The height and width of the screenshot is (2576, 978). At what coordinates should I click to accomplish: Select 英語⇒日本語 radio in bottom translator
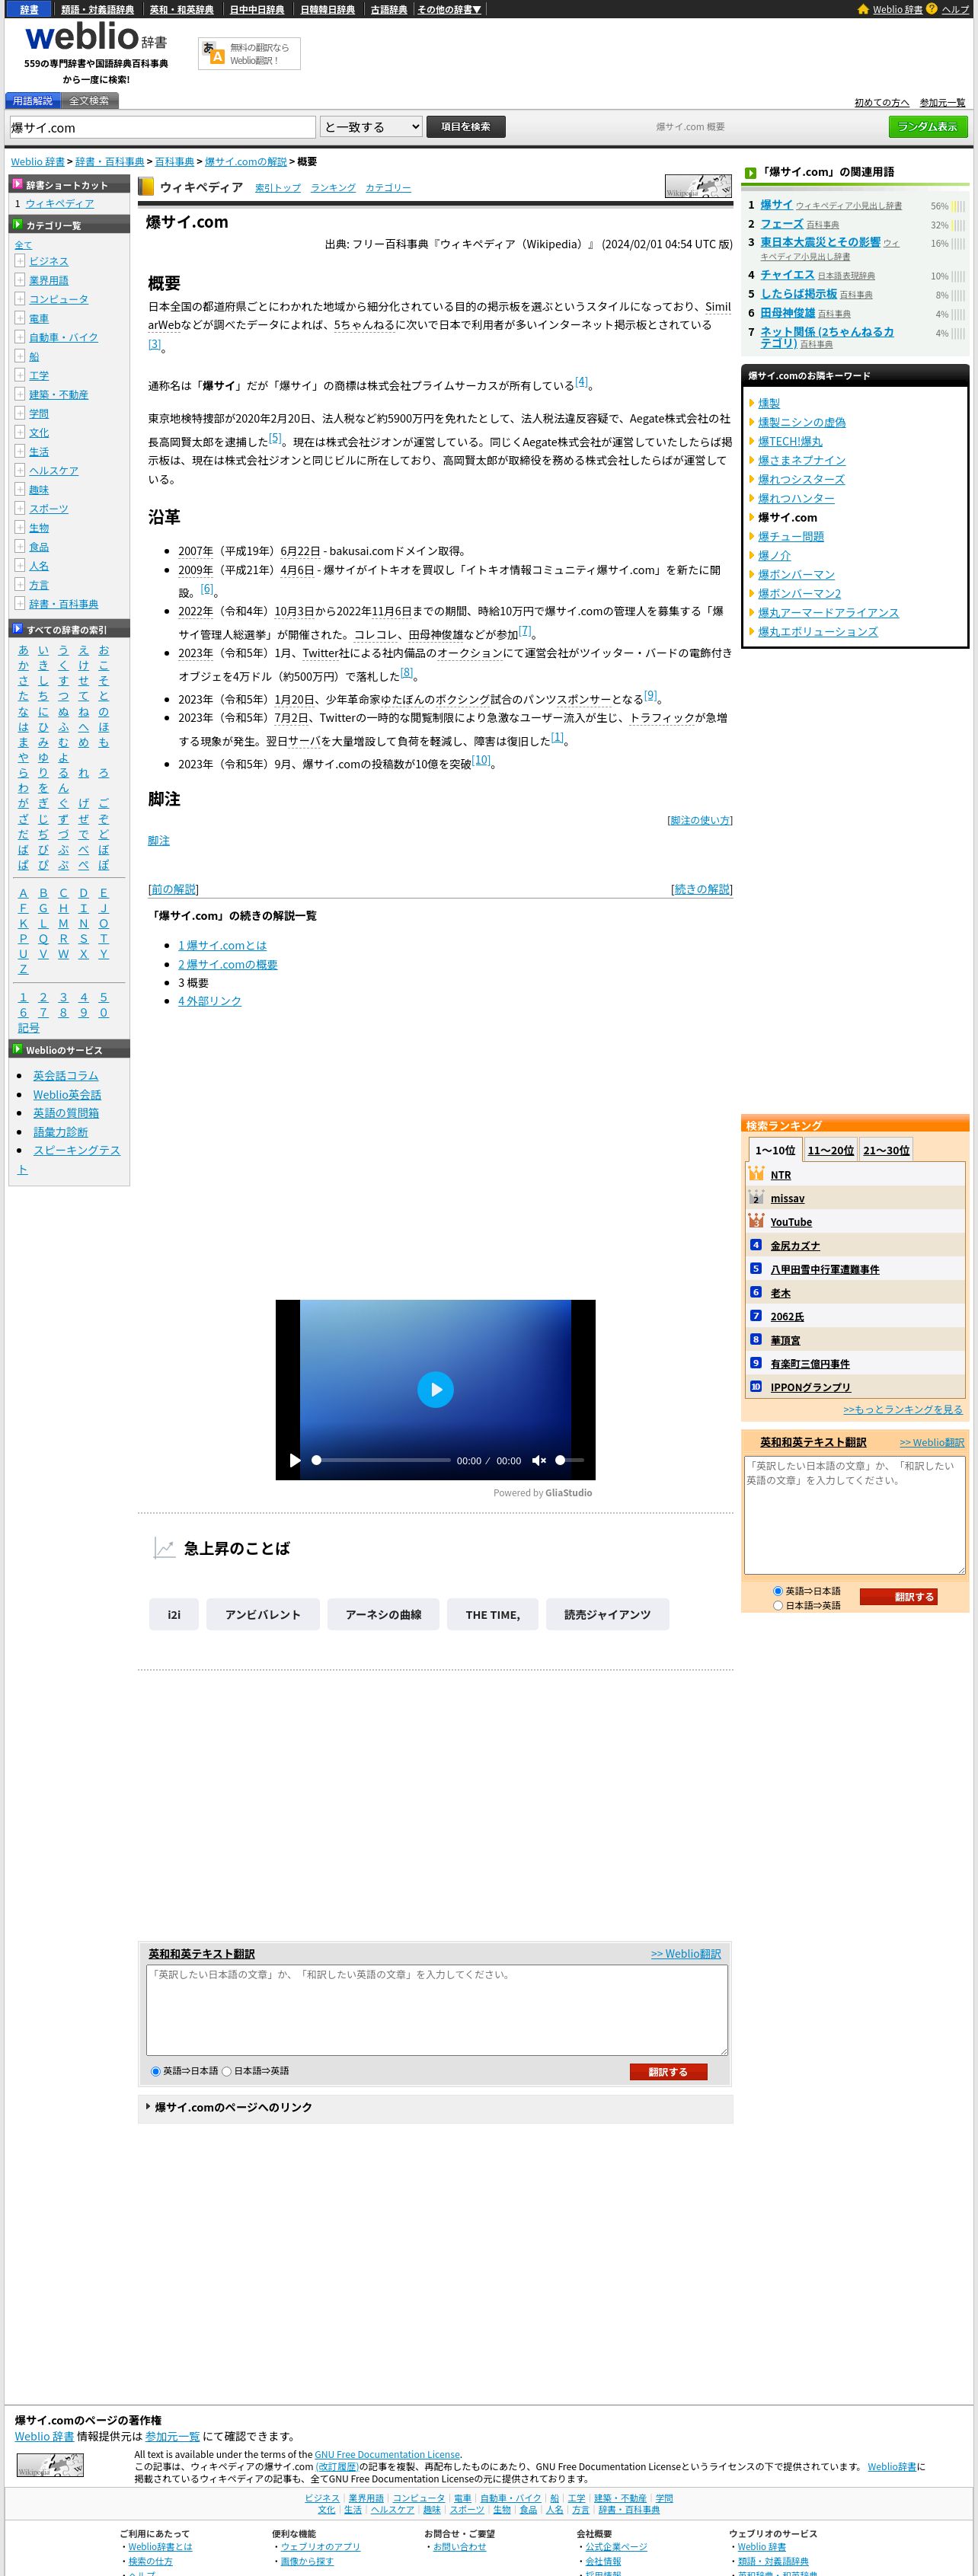coord(155,2071)
